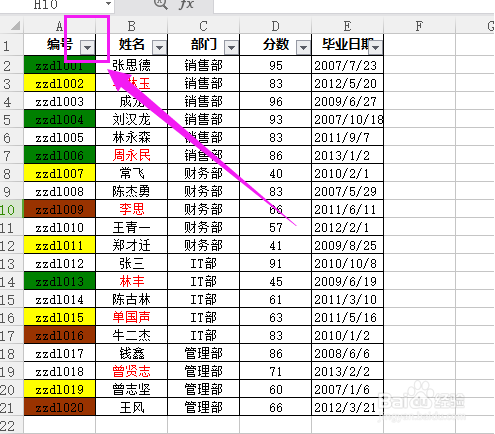495x434 pixels.
Task: Select column B header
Action: [132, 26]
